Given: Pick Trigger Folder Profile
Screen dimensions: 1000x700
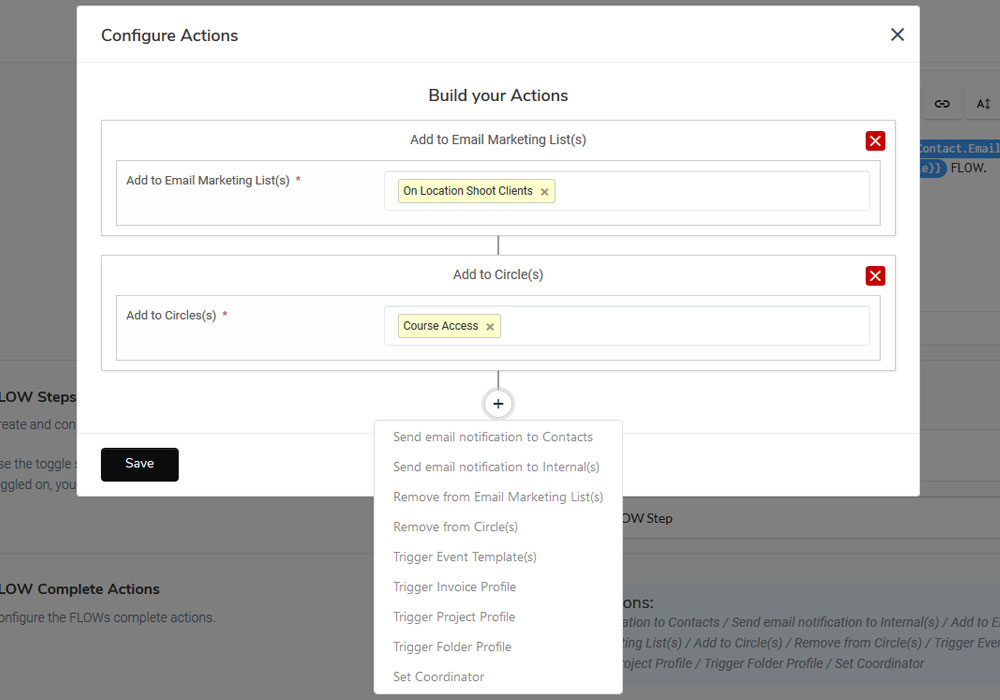Looking at the screenshot, I should pyautogui.click(x=452, y=647).
